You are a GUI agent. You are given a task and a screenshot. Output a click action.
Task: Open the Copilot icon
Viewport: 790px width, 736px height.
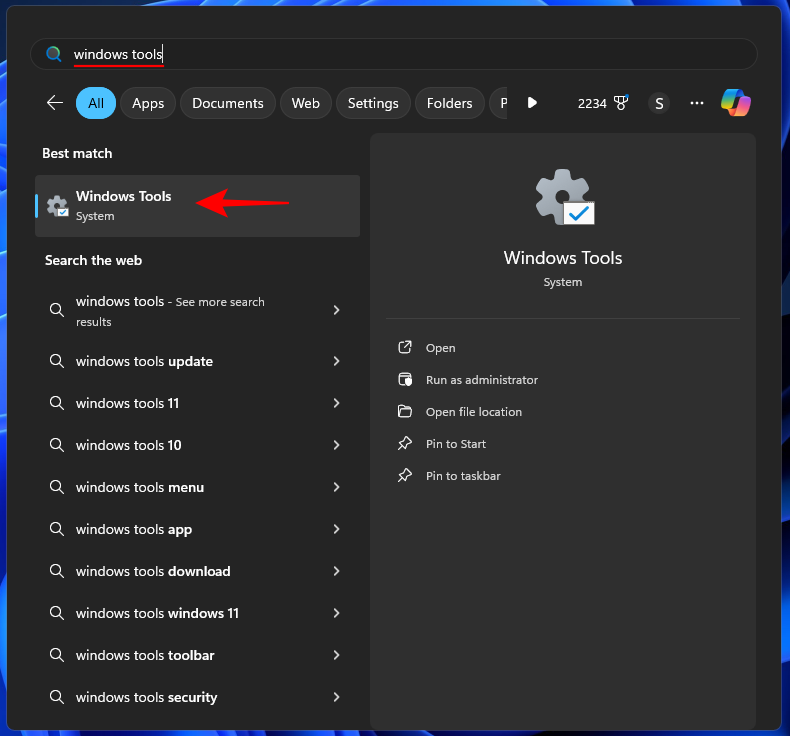coord(736,103)
